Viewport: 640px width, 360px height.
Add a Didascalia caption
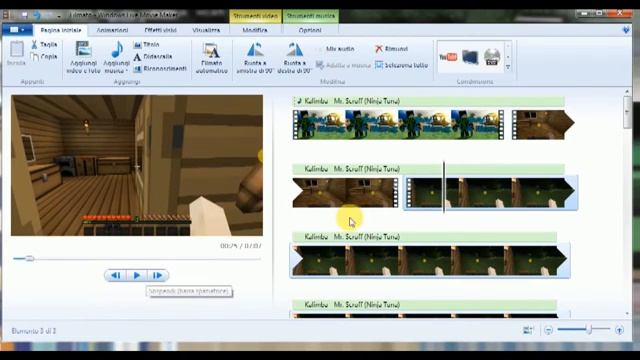[153, 56]
